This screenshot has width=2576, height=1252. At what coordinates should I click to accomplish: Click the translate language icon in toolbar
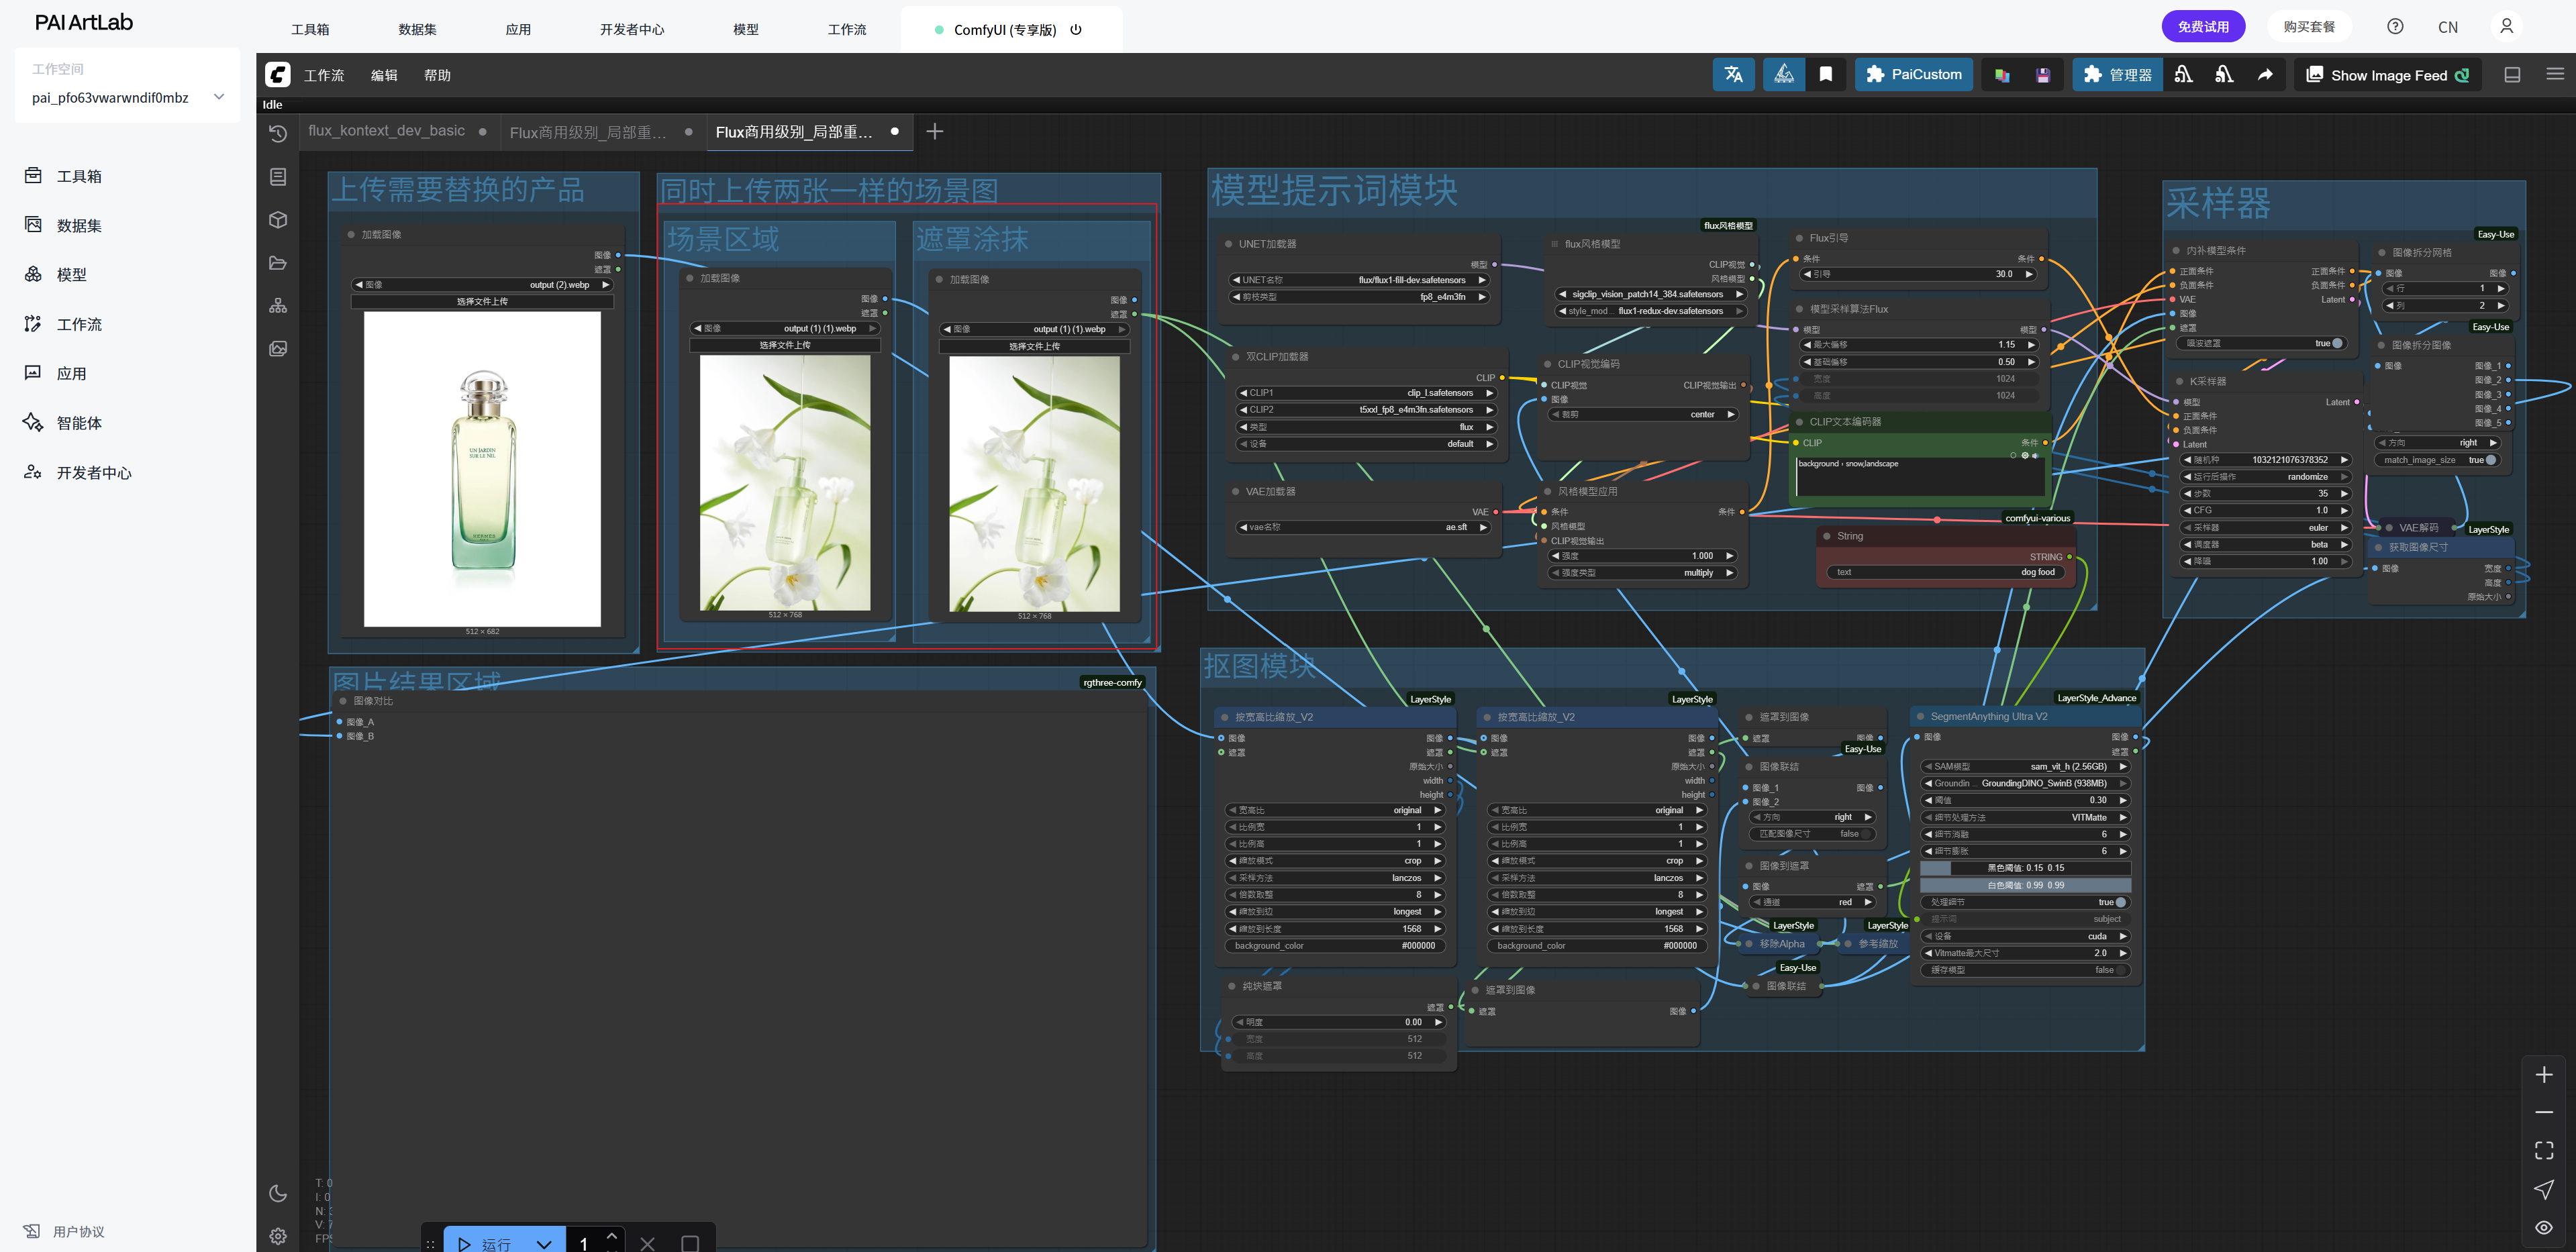point(1733,75)
